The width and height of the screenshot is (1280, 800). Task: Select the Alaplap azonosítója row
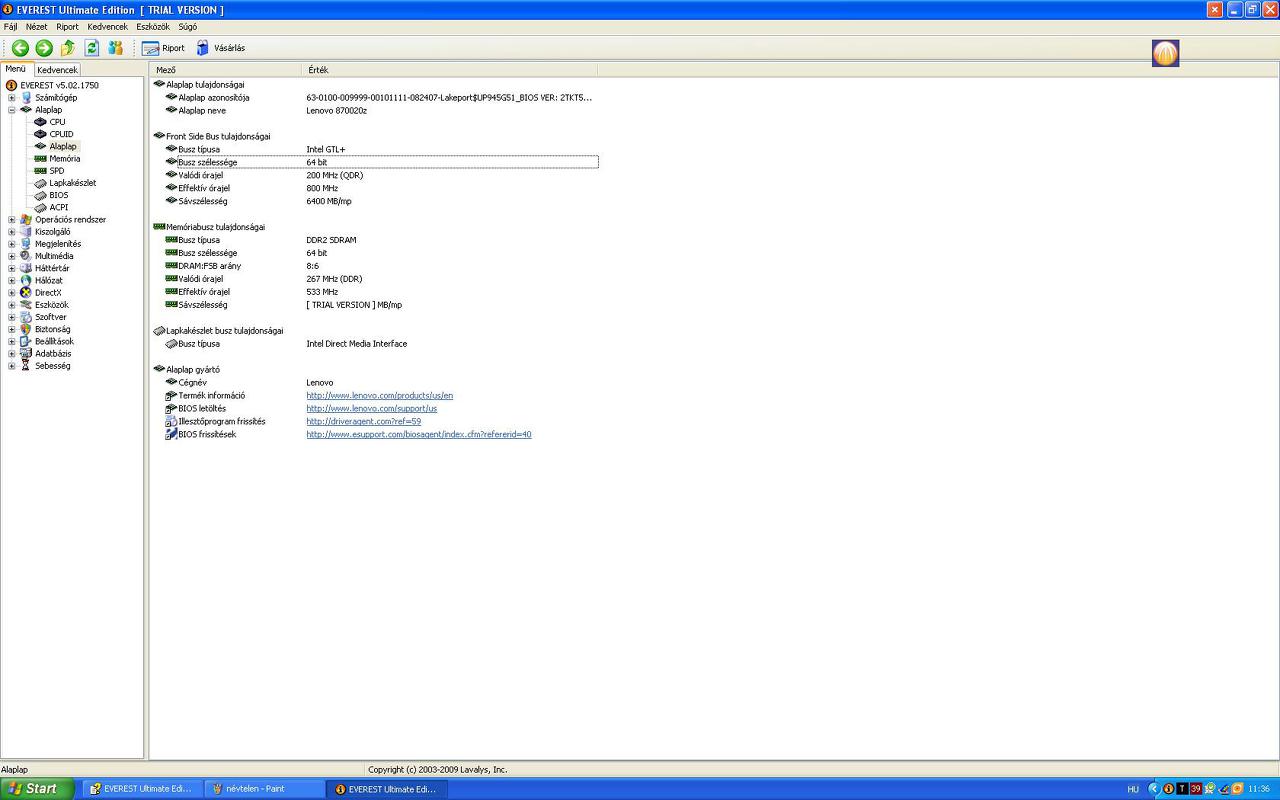coord(375,98)
